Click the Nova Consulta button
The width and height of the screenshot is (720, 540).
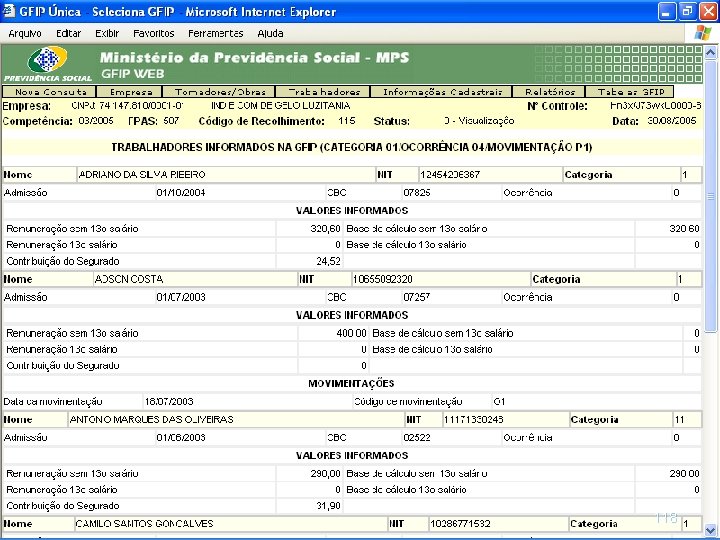pos(50,92)
